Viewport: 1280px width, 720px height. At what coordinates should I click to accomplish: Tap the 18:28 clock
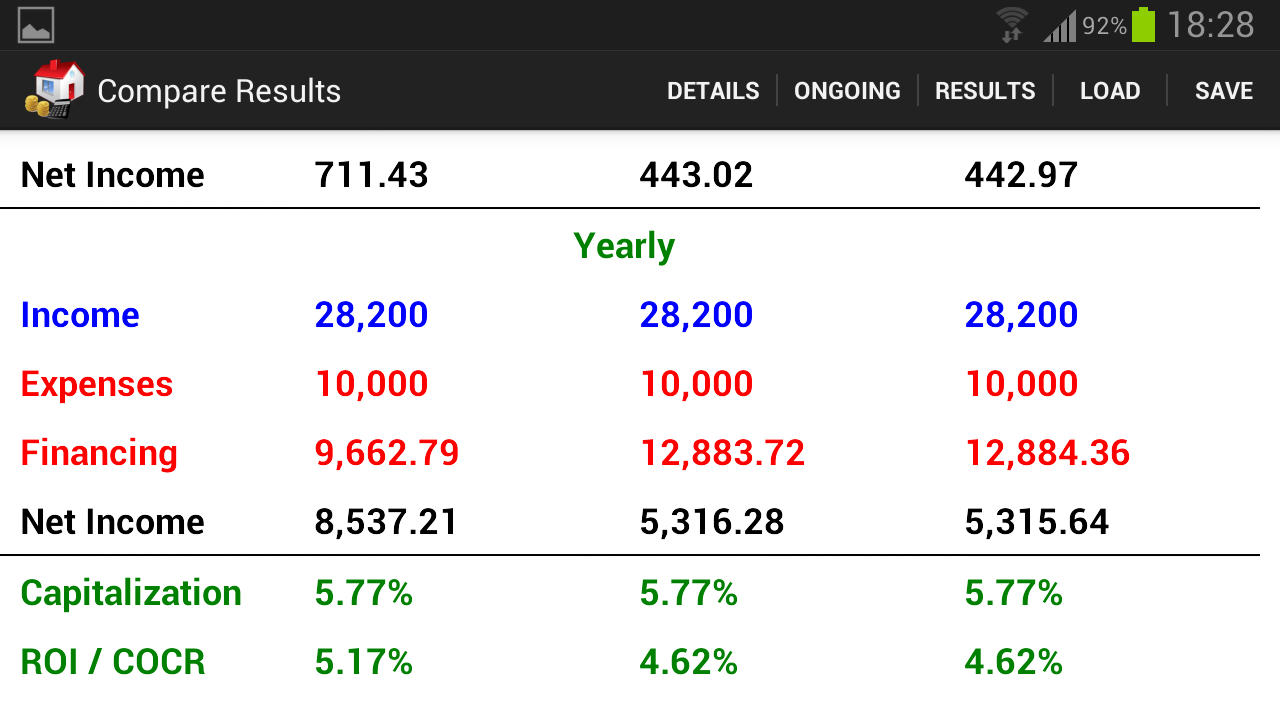pos(1210,25)
